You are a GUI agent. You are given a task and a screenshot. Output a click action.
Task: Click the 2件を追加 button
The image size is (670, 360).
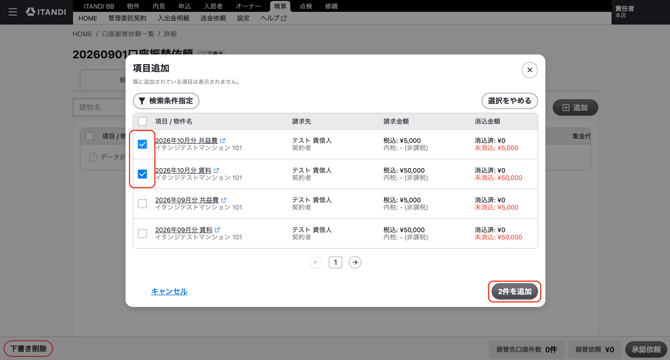514,292
